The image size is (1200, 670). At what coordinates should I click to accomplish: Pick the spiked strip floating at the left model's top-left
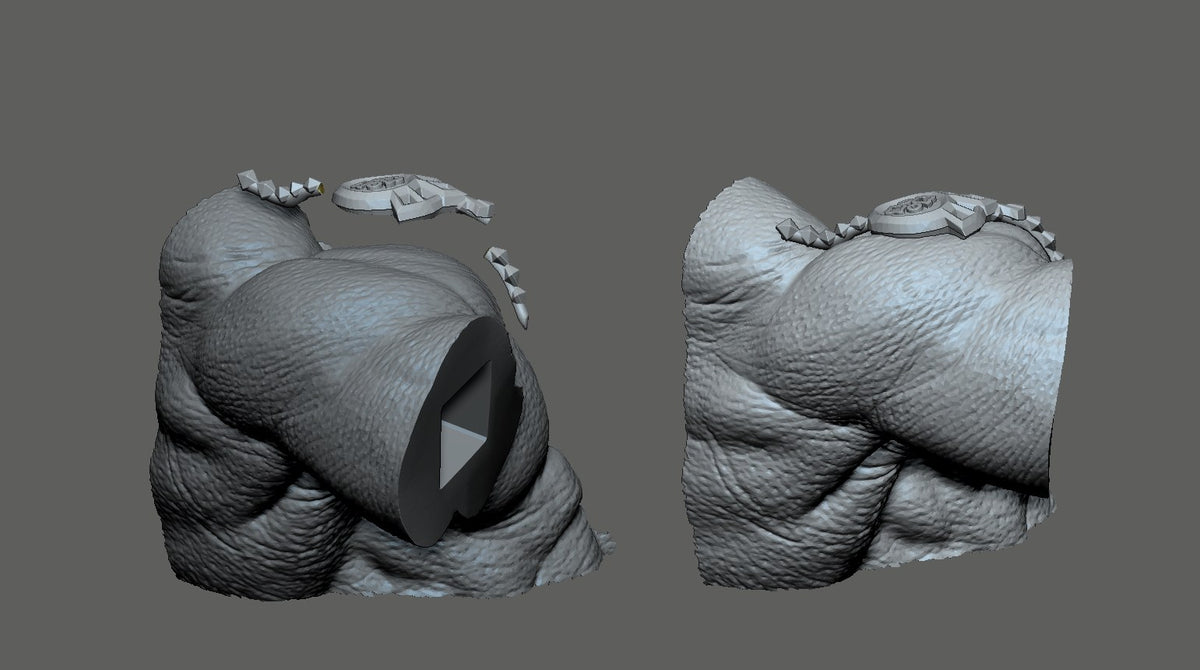pyautogui.click(x=280, y=190)
